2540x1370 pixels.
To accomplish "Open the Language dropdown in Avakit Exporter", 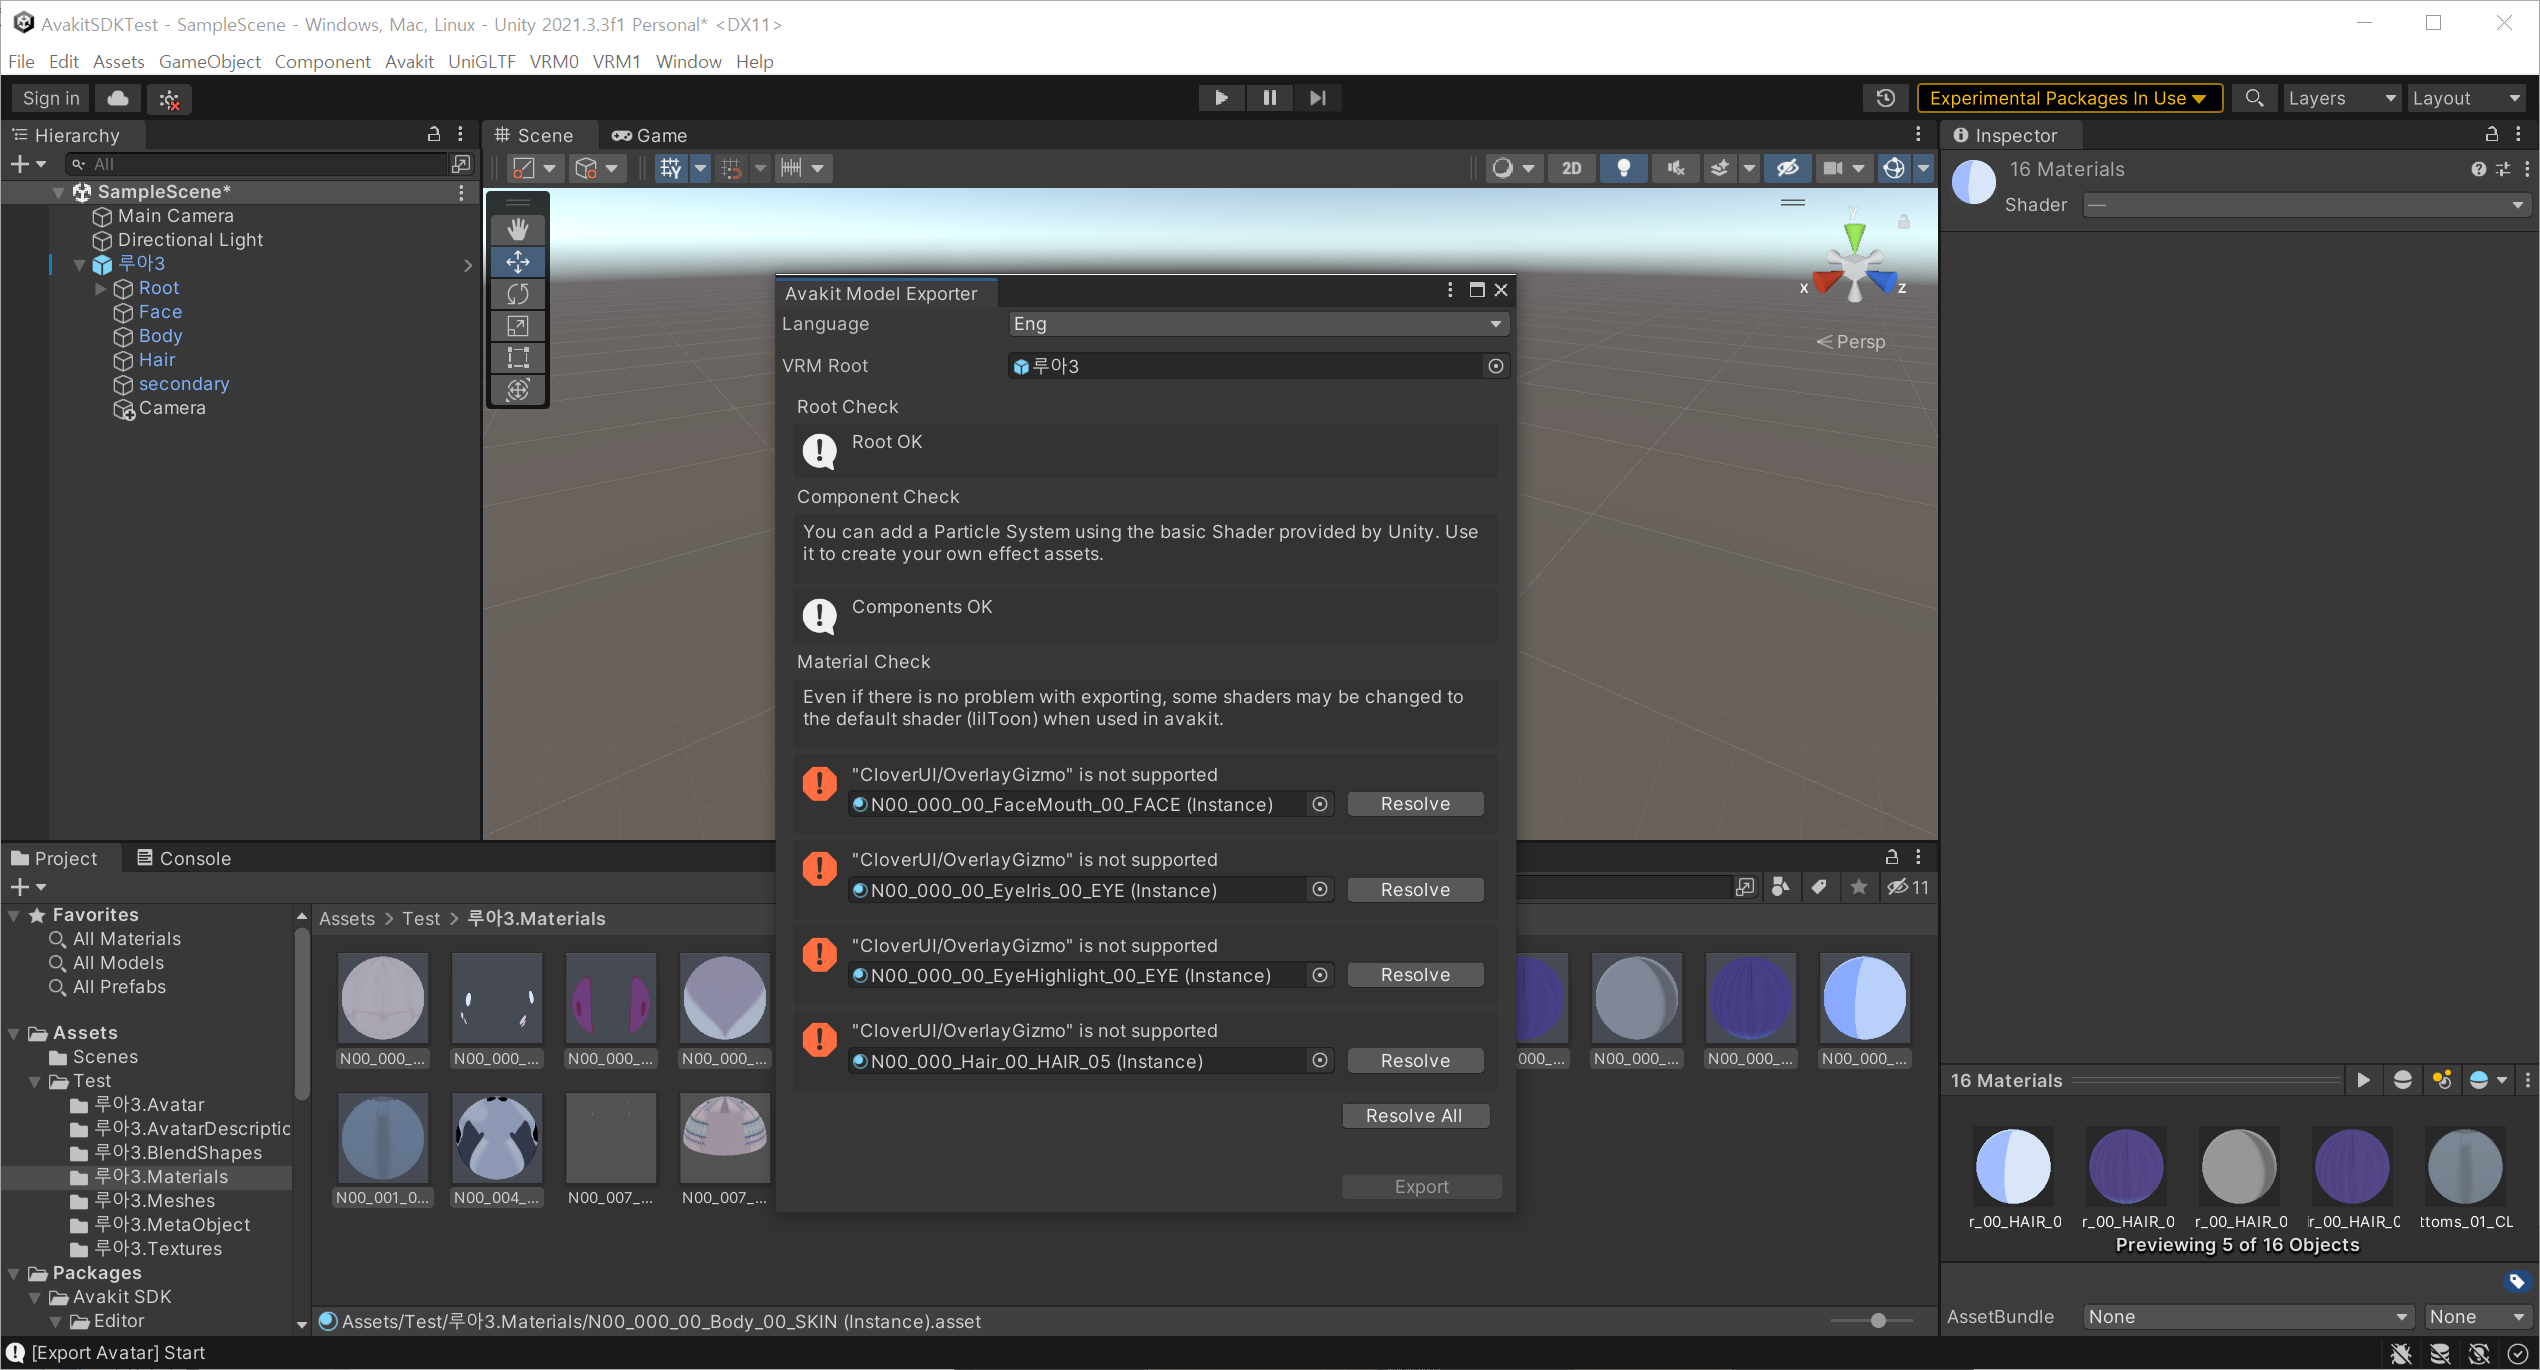I will tap(1258, 324).
